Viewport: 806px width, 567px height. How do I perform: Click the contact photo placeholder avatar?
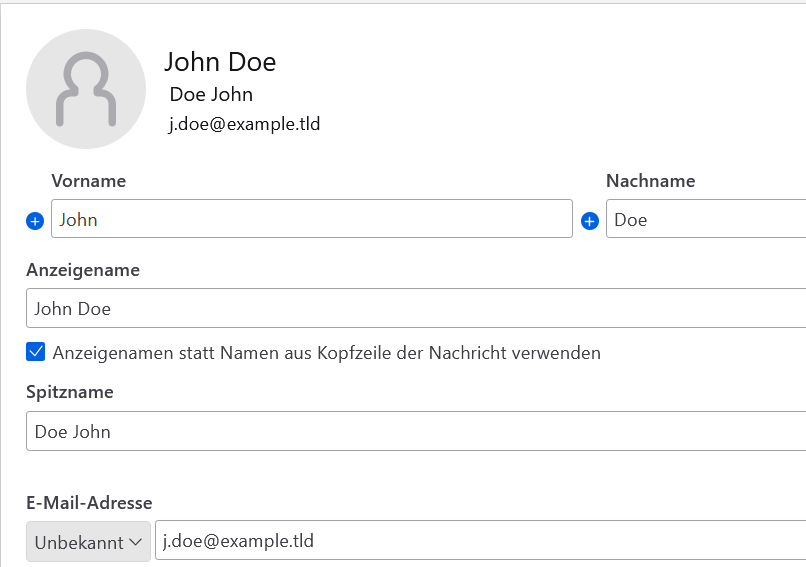tap(86, 89)
